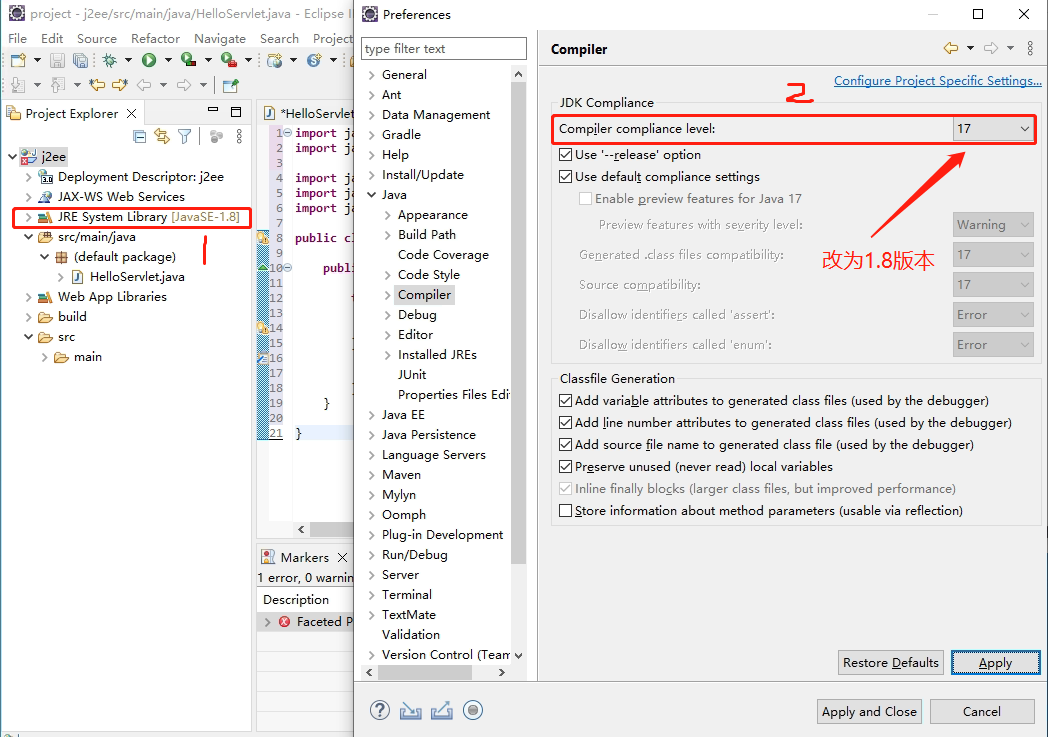The image size is (1048, 737).
Task: Expand the Maven preferences node
Action: click(372, 475)
